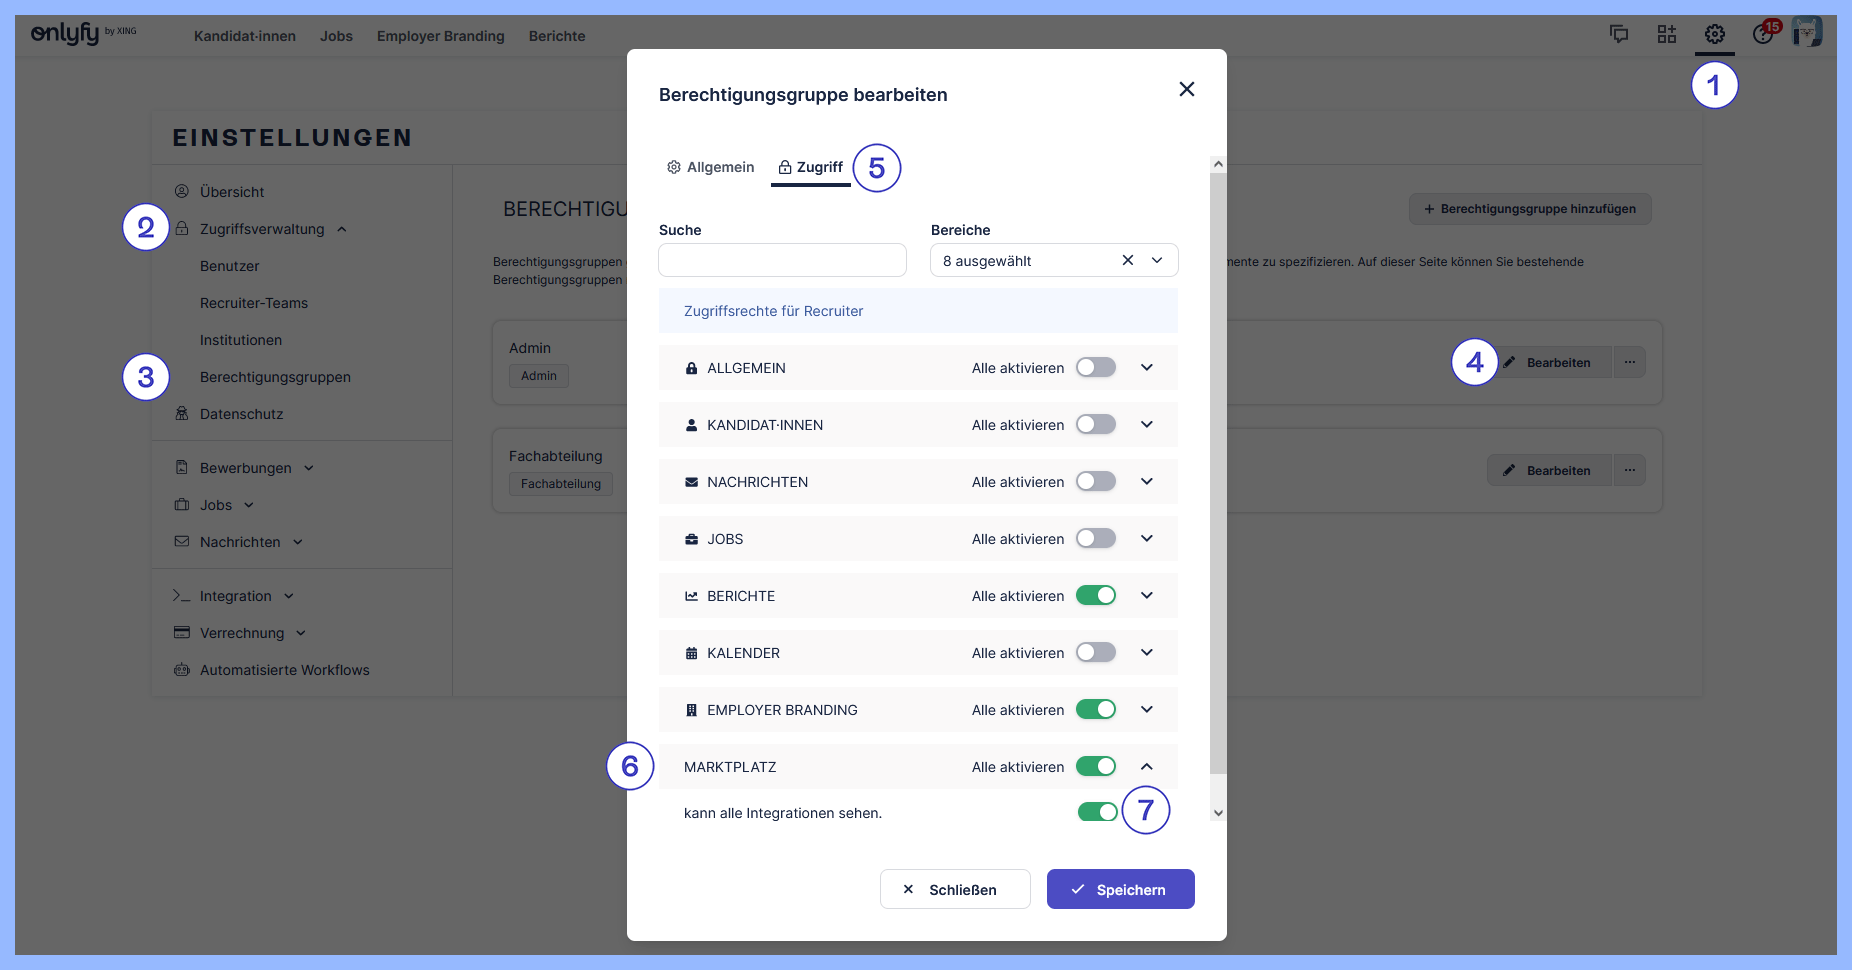Screen dimensions: 1852x970
Task: Open the settings gear icon in header
Action: 1714,35
